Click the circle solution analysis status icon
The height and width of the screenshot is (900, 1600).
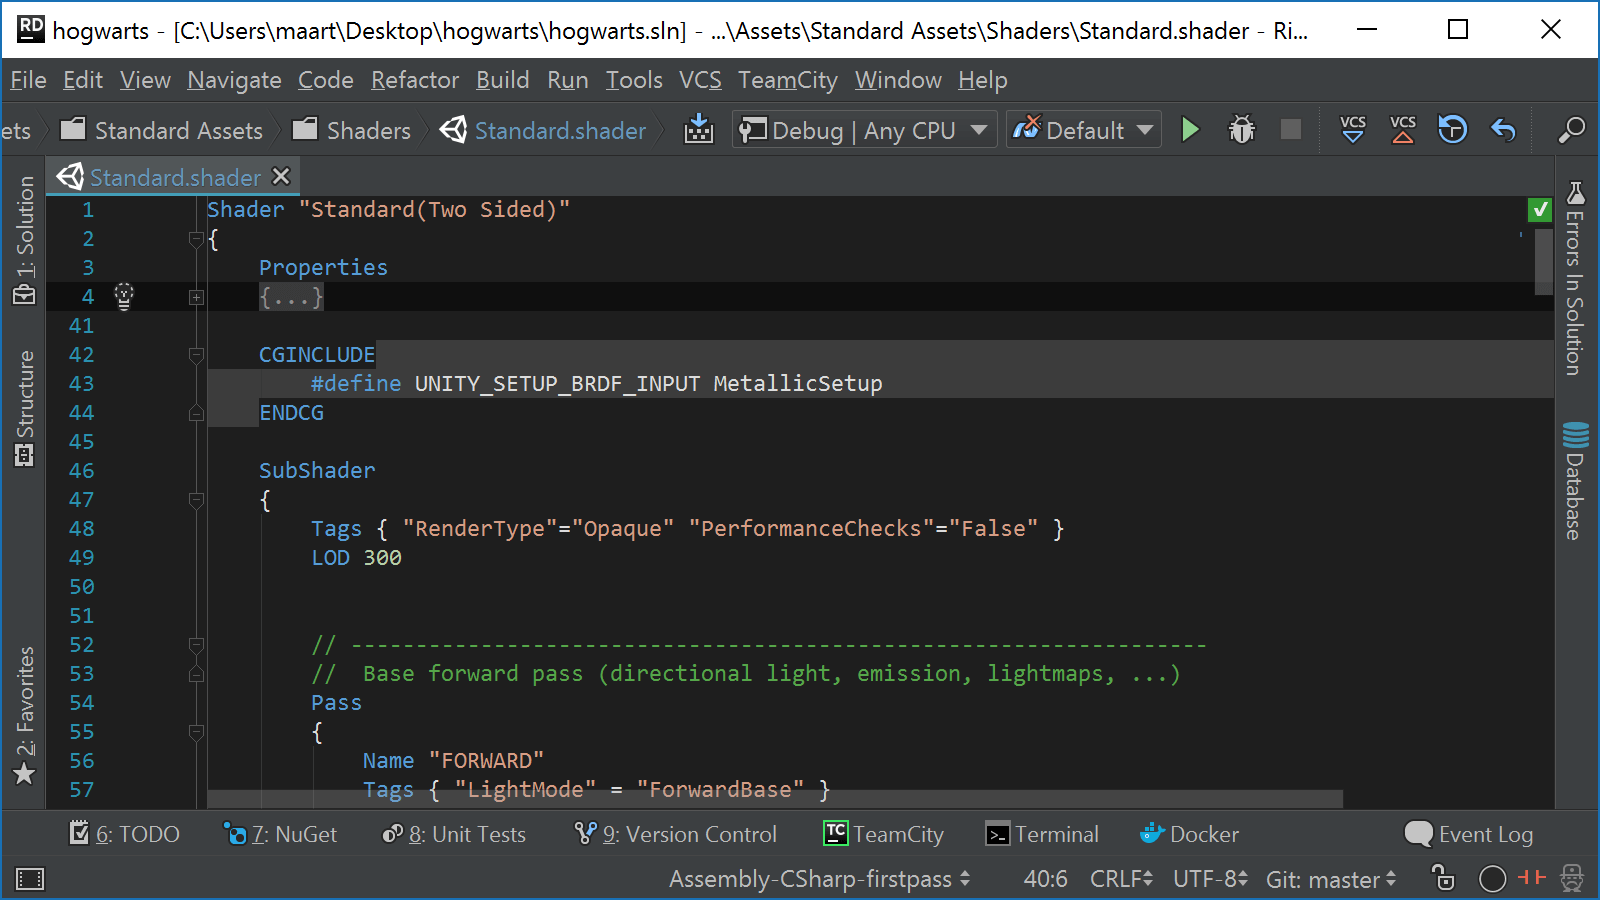tap(1492, 879)
